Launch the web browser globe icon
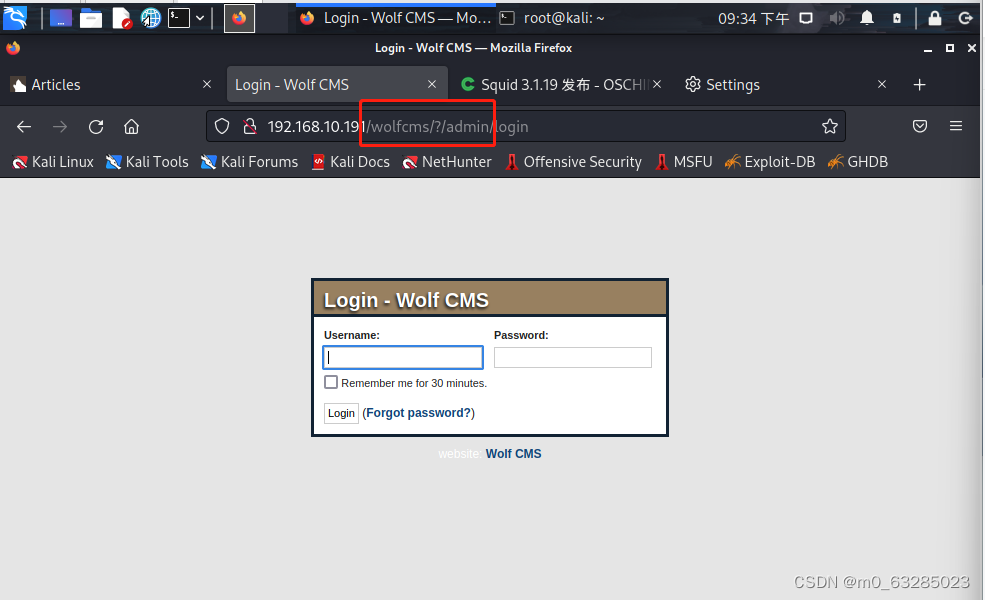Image resolution: width=985 pixels, height=600 pixels. [150, 18]
